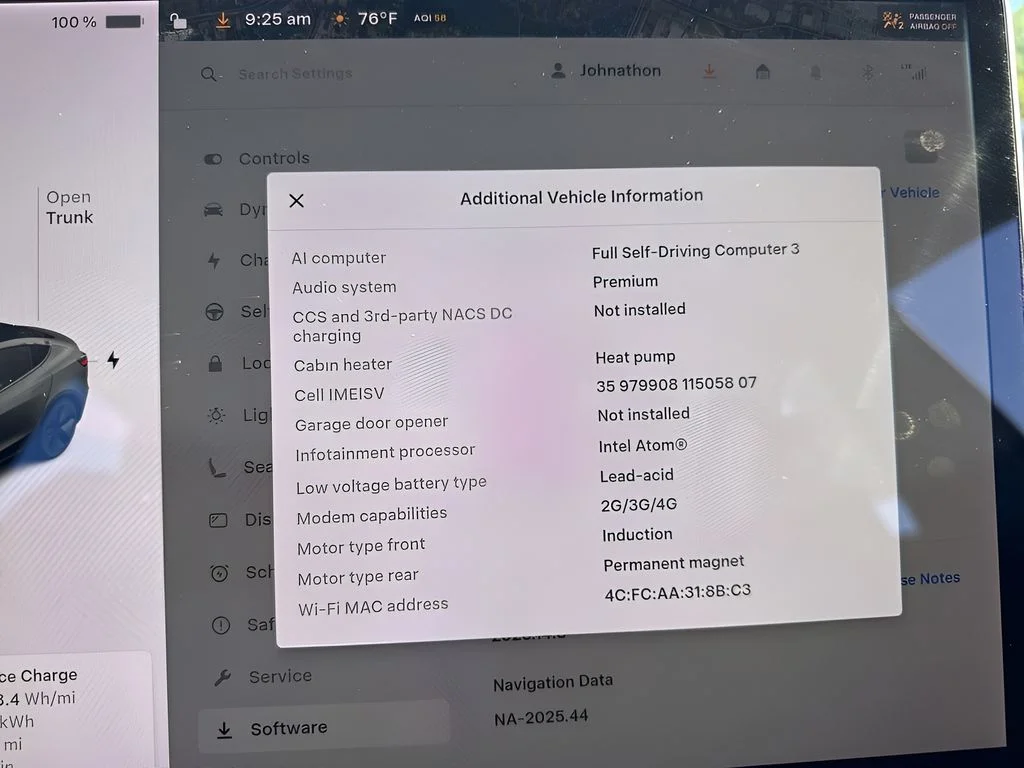Tap the Passenger Airbag Off indicator
Screen dimensions: 1024x768
point(920,21)
